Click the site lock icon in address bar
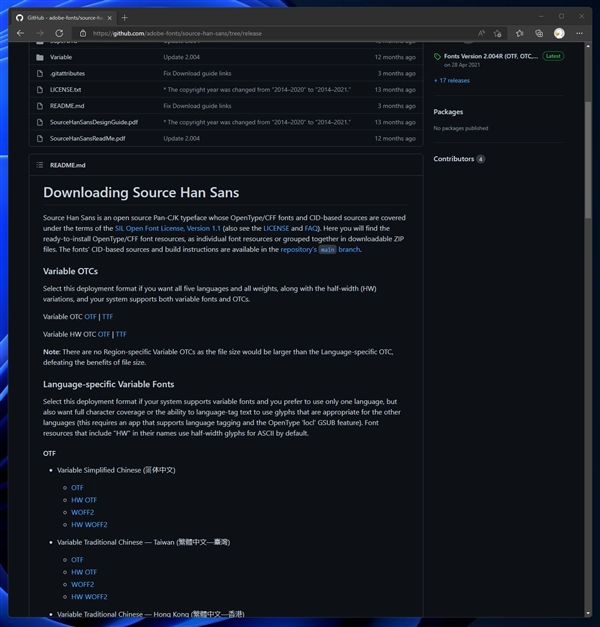 (x=83, y=34)
